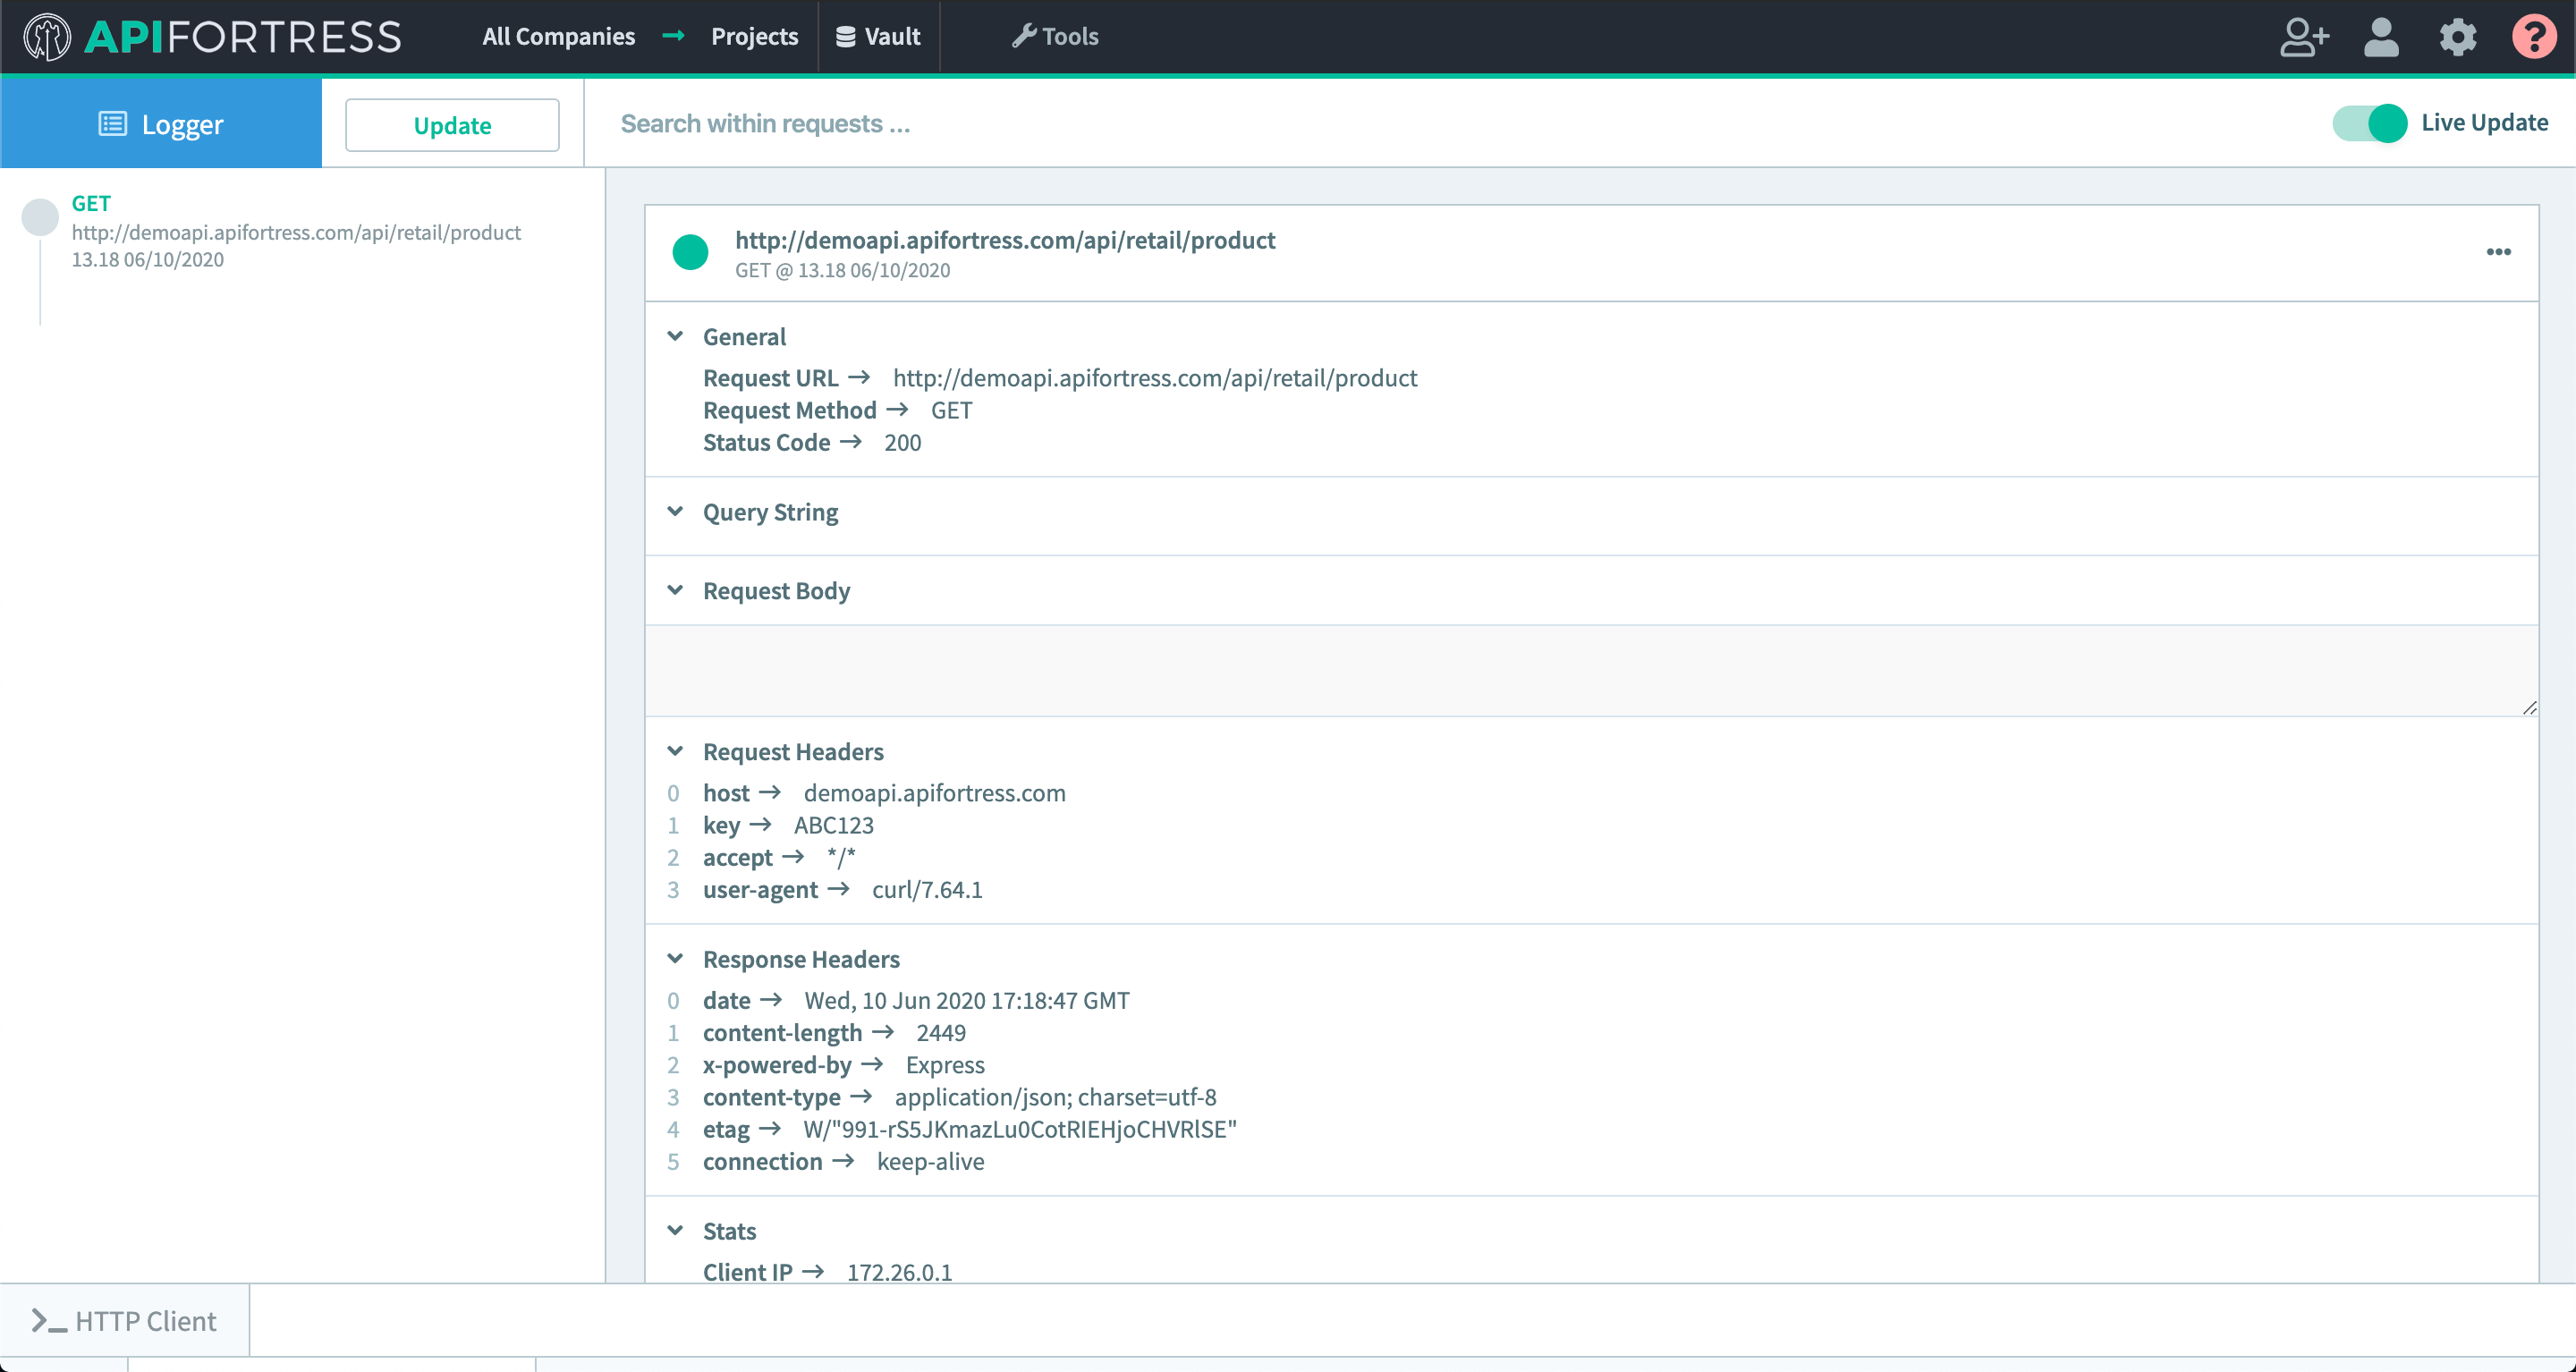Click the Update button
The image size is (2576, 1372).
coord(453,123)
